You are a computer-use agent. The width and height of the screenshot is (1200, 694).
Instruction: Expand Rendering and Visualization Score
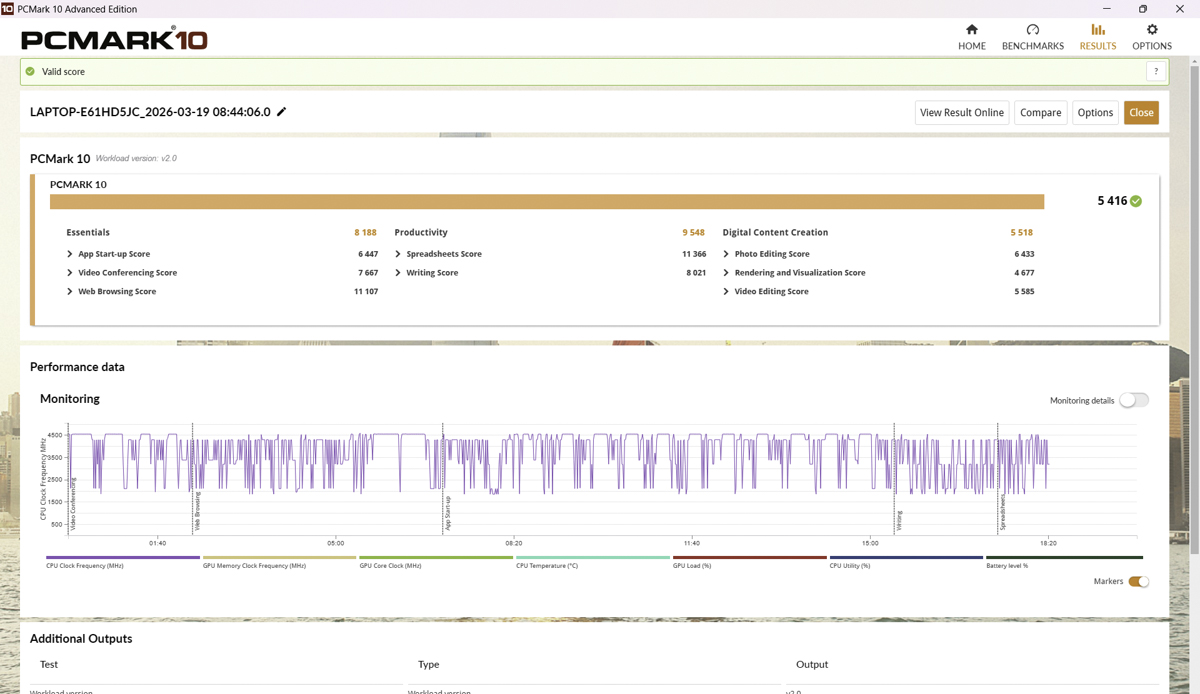click(x=726, y=273)
